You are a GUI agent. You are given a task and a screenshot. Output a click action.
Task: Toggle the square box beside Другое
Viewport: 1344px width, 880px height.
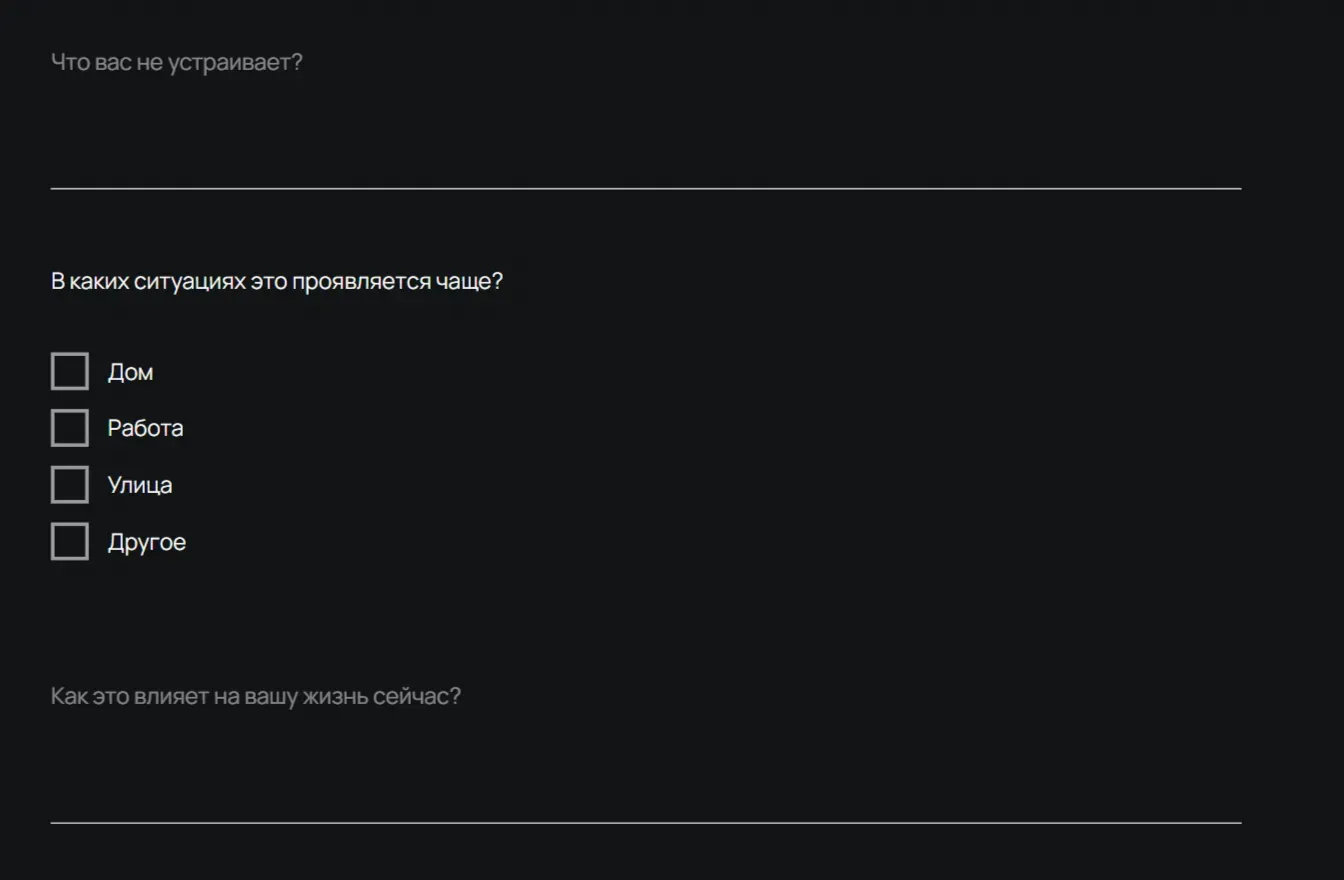[x=70, y=542]
